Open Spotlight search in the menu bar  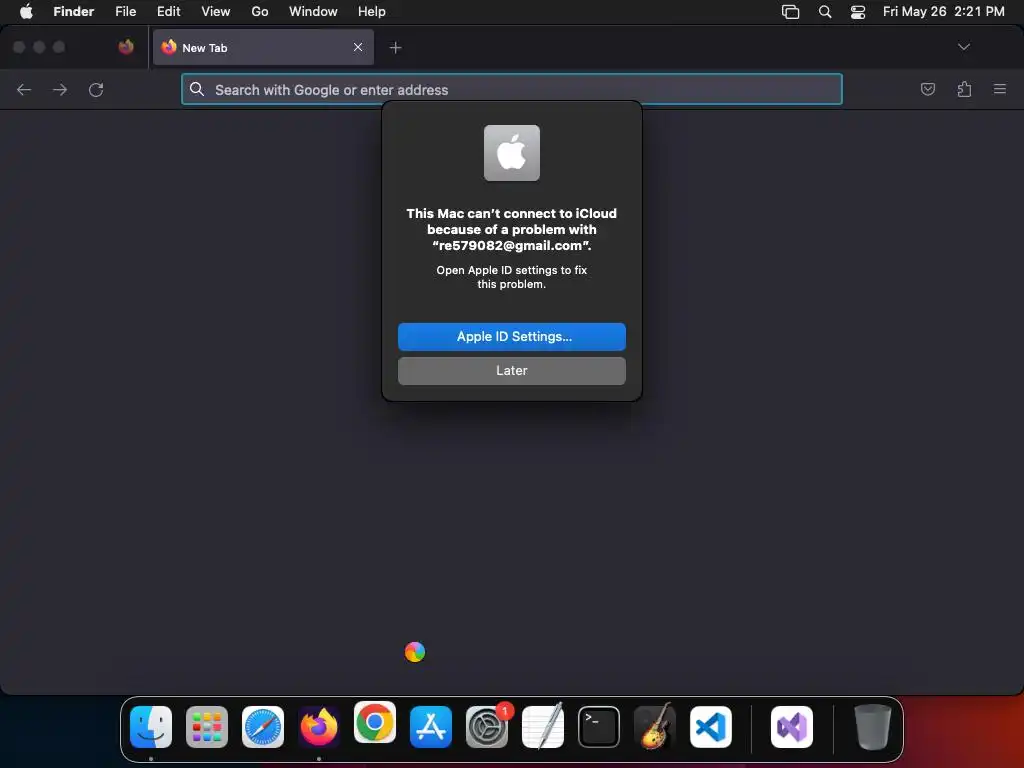click(825, 11)
